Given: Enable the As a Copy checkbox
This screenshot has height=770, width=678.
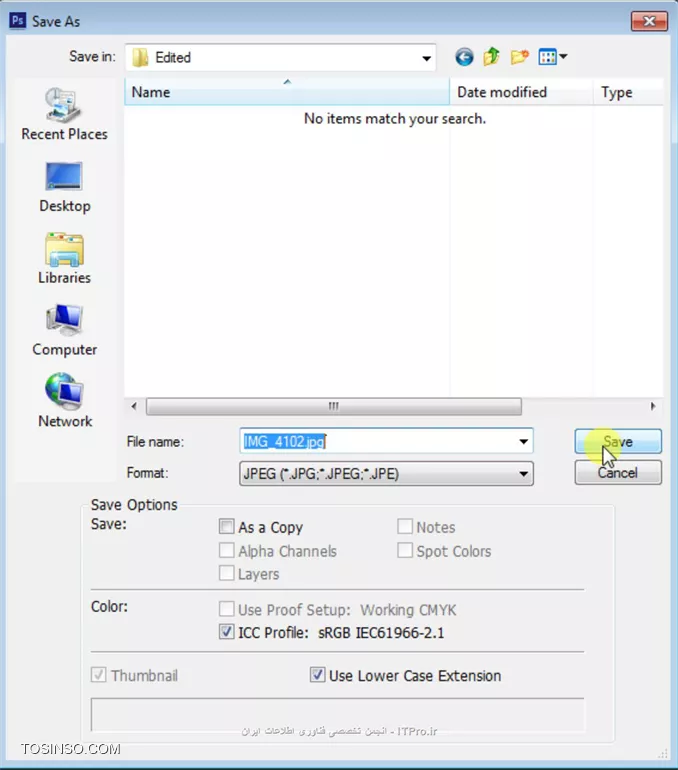Looking at the screenshot, I should click(x=226, y=526).
